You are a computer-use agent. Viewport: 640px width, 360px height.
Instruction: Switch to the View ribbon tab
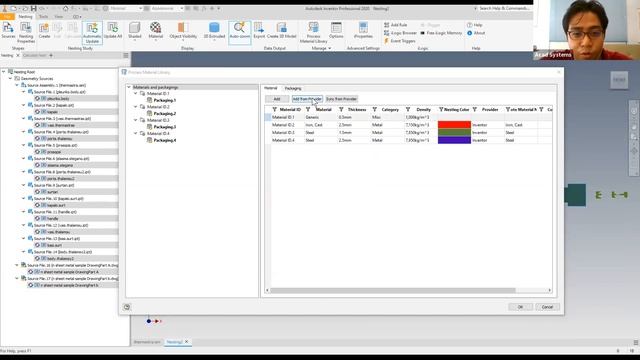tap(59, 17)
